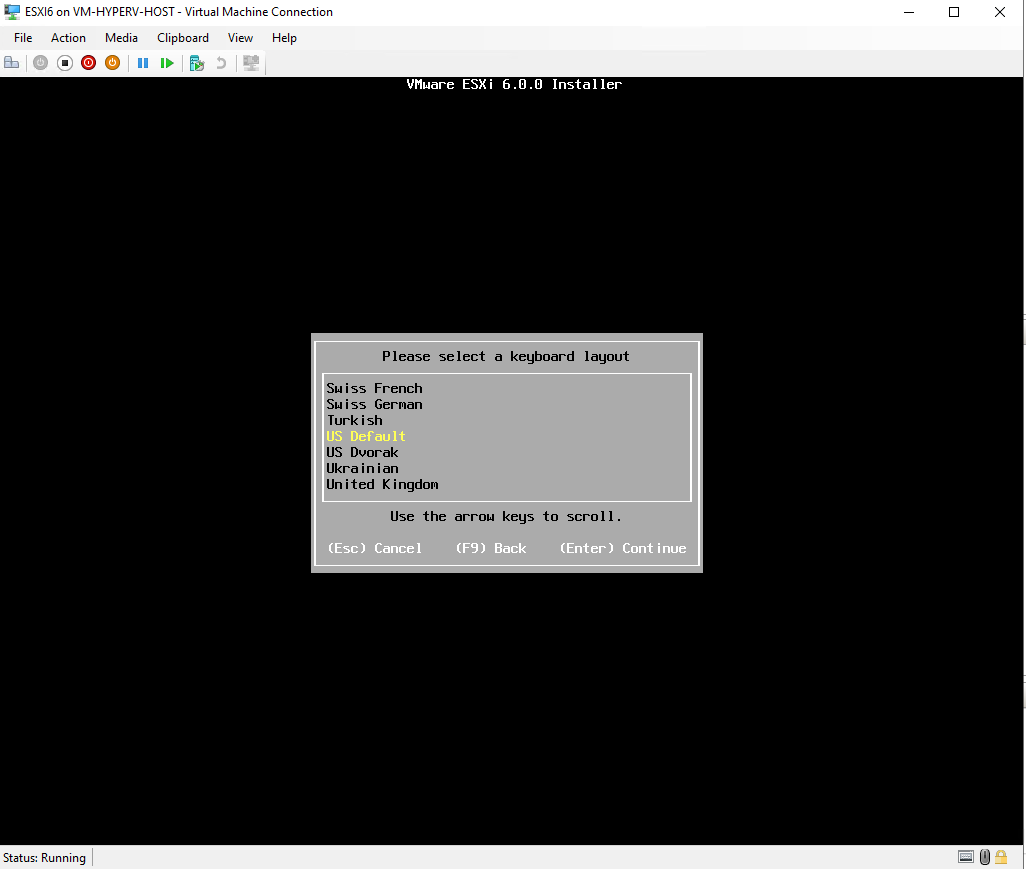Click the 'Please select a keyboard layout' heading
This screenshot has width=1026, height=869.
506,357
